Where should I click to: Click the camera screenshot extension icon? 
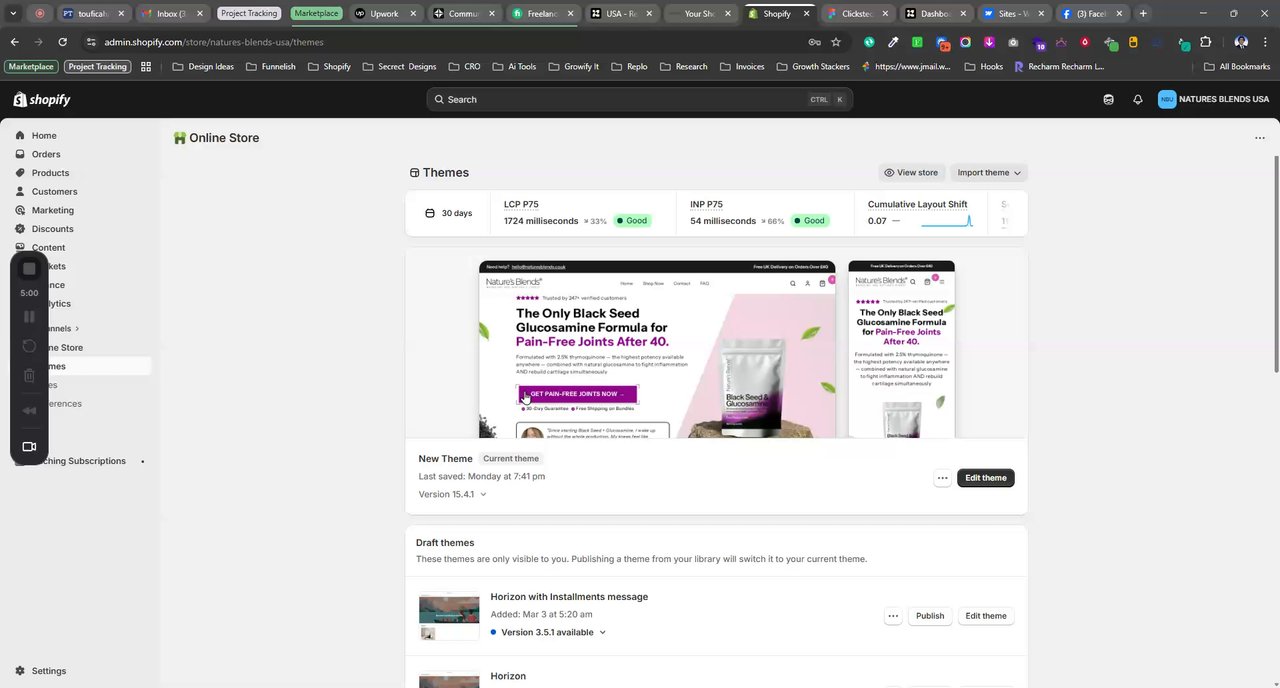pos(1013,42)
